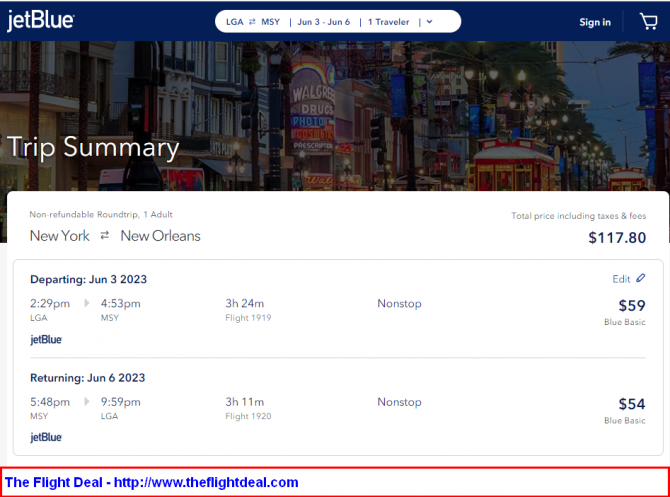Click the 3h 24m duration

point(245,303)
